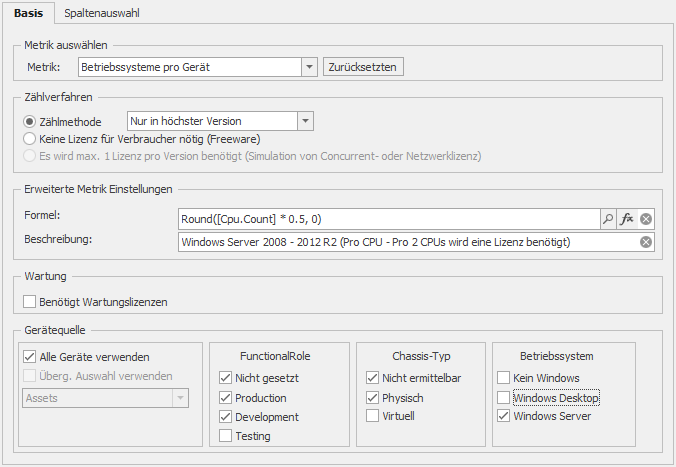The width and height of the screenshot is (676, 467).
Task: Open the formula search magnifier icon
Action: 608,219
